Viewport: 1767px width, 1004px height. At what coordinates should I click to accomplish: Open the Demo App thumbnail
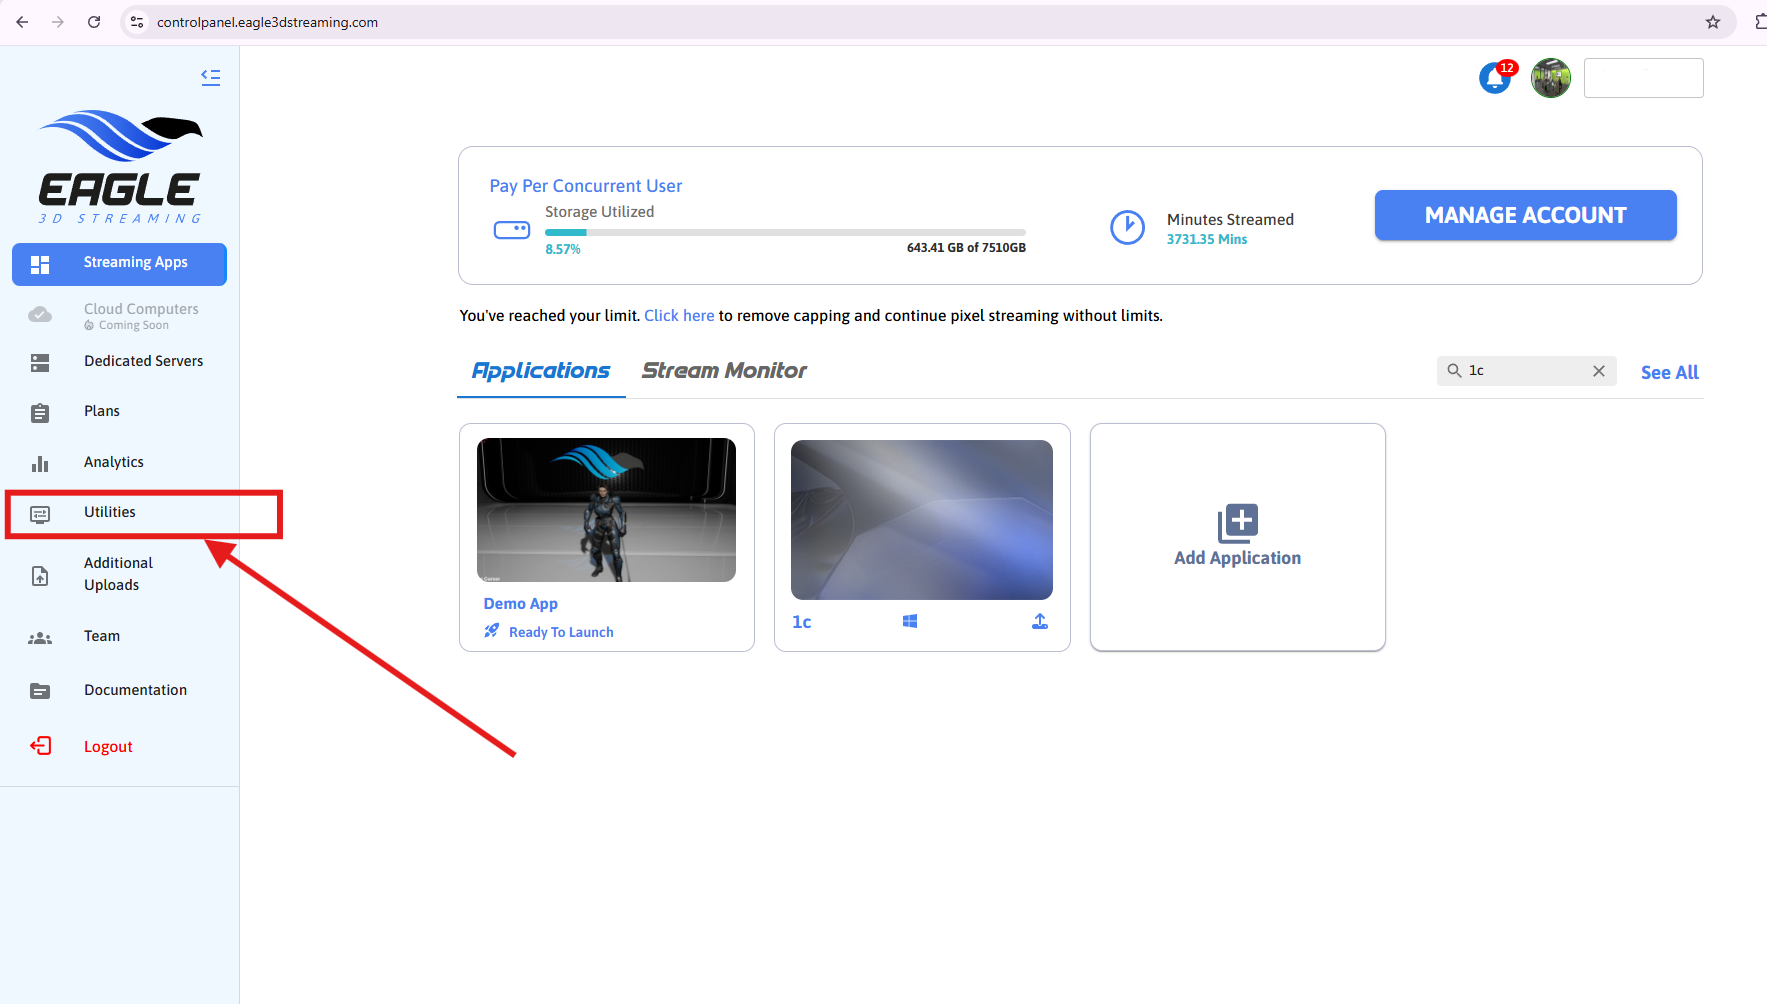click(x=606, y=510)
